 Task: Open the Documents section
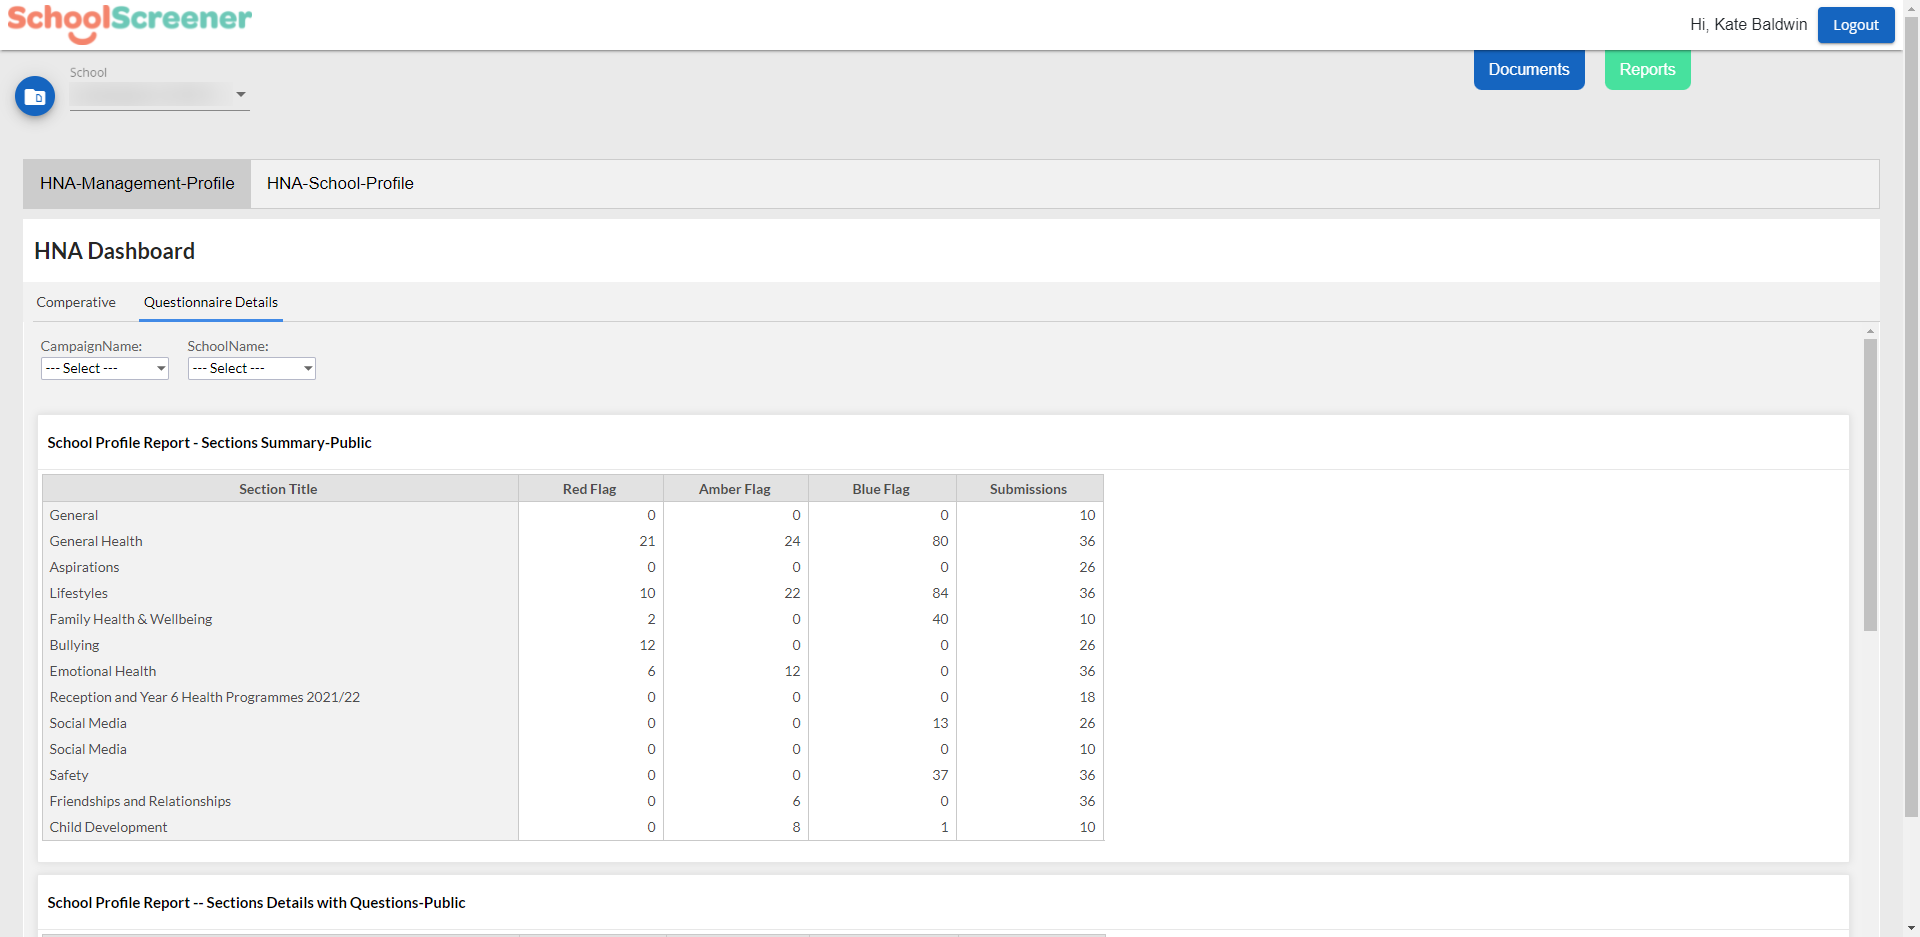click(1528, 69)
